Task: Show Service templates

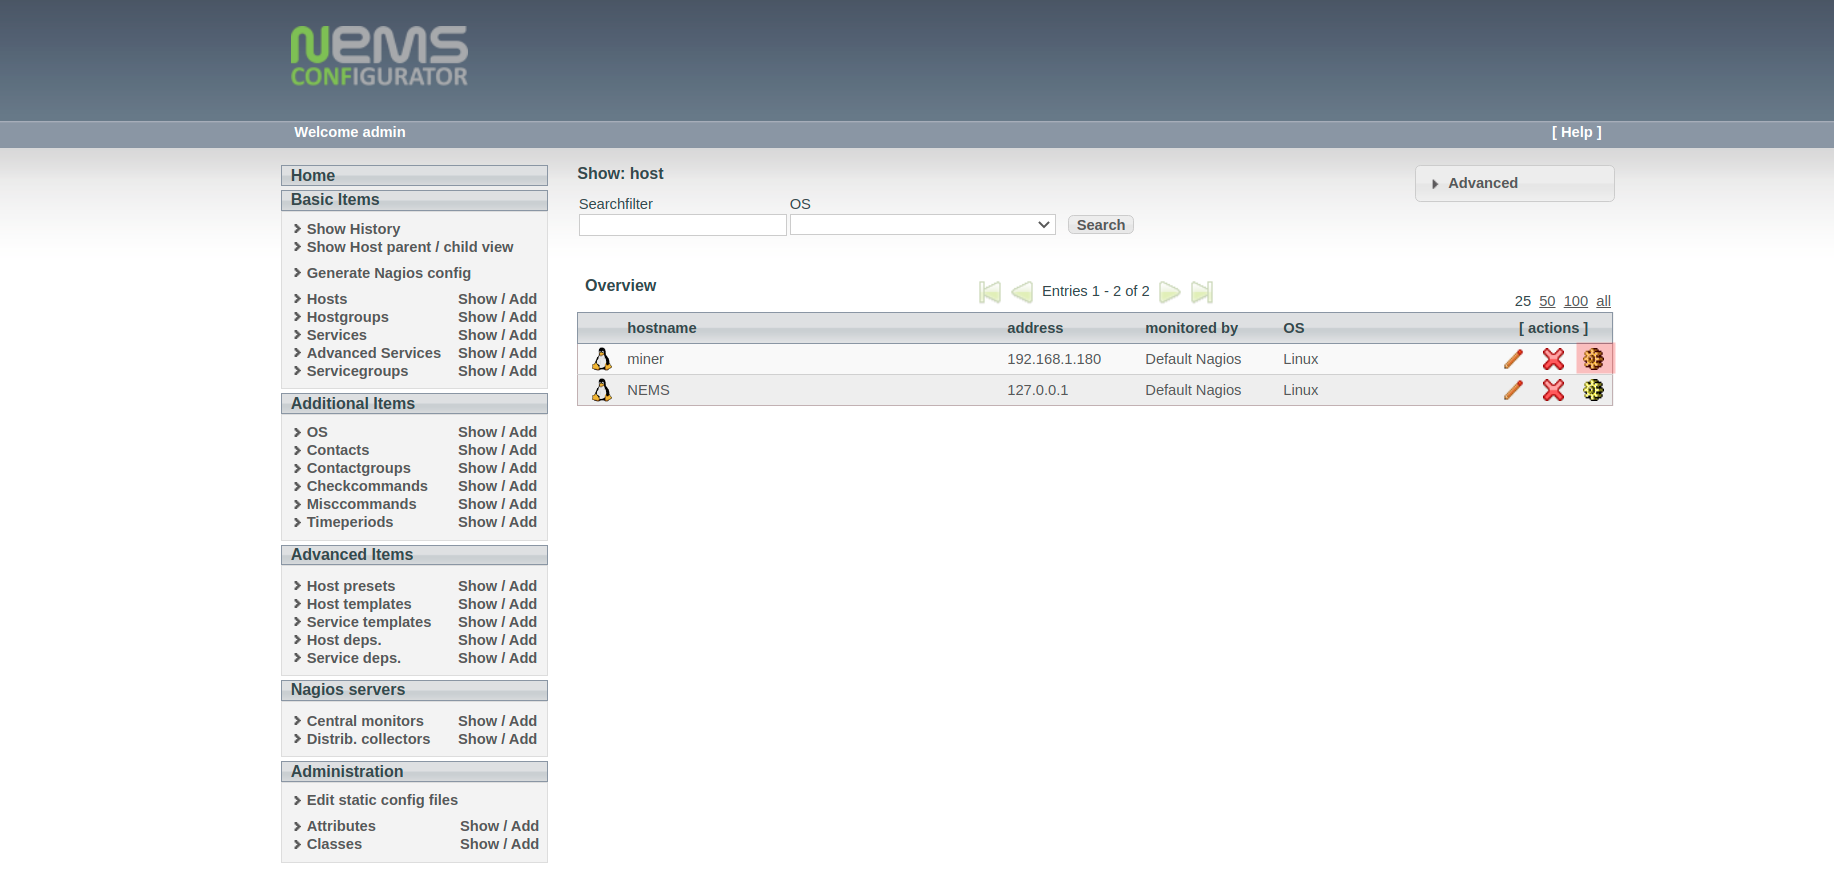Action: pos(477,622)
